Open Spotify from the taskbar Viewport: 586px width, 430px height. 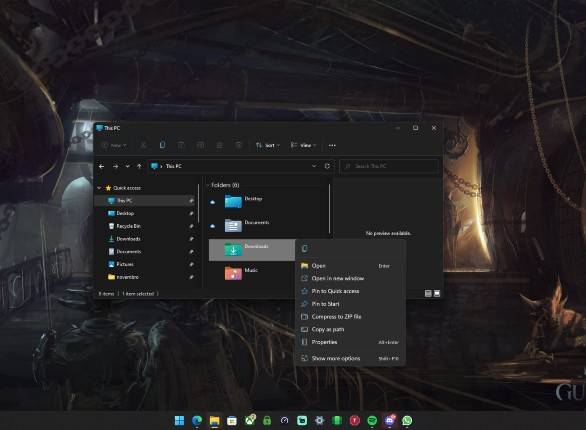coord(372,421)
